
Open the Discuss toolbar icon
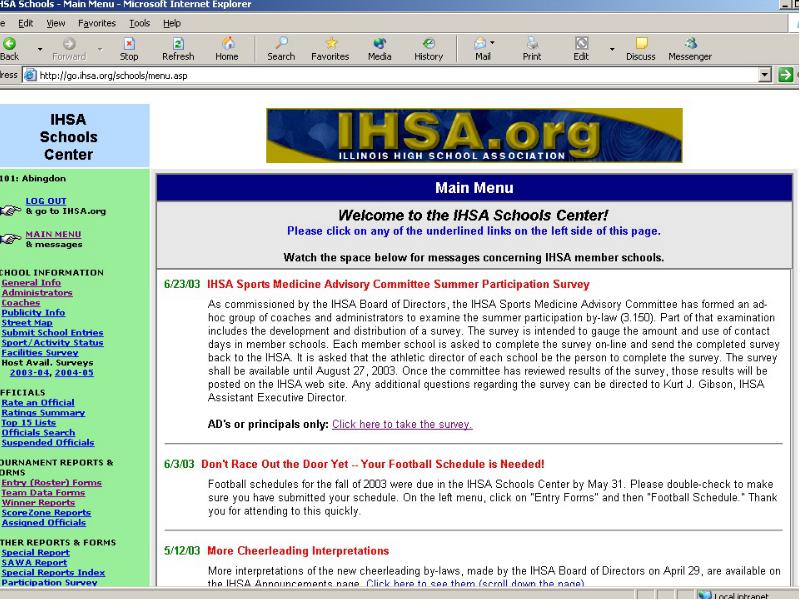[x=641, y=43]
